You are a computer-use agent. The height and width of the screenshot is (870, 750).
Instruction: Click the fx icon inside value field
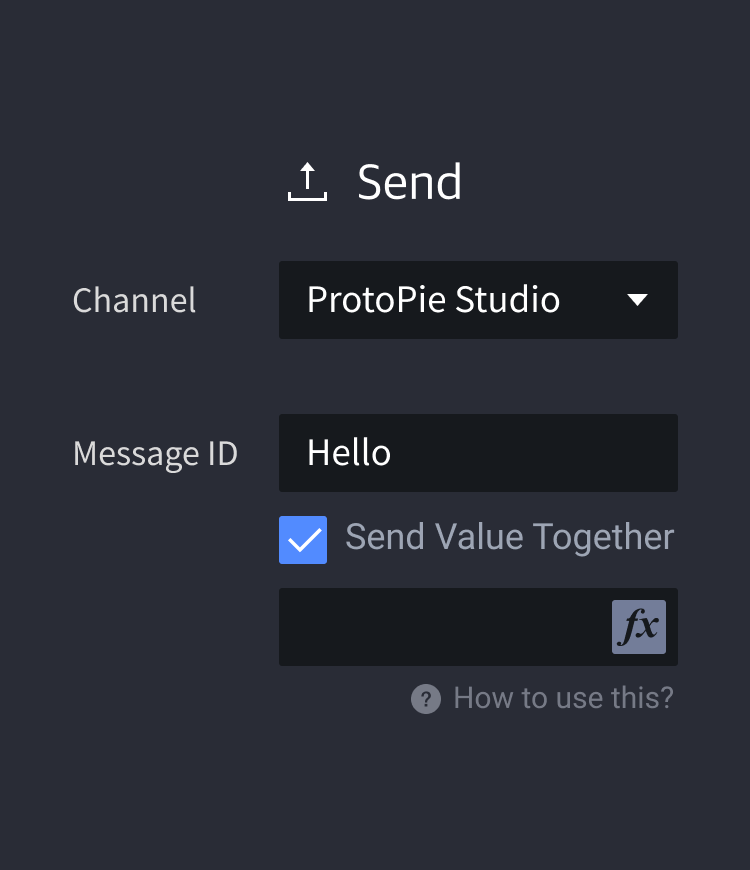638,627
